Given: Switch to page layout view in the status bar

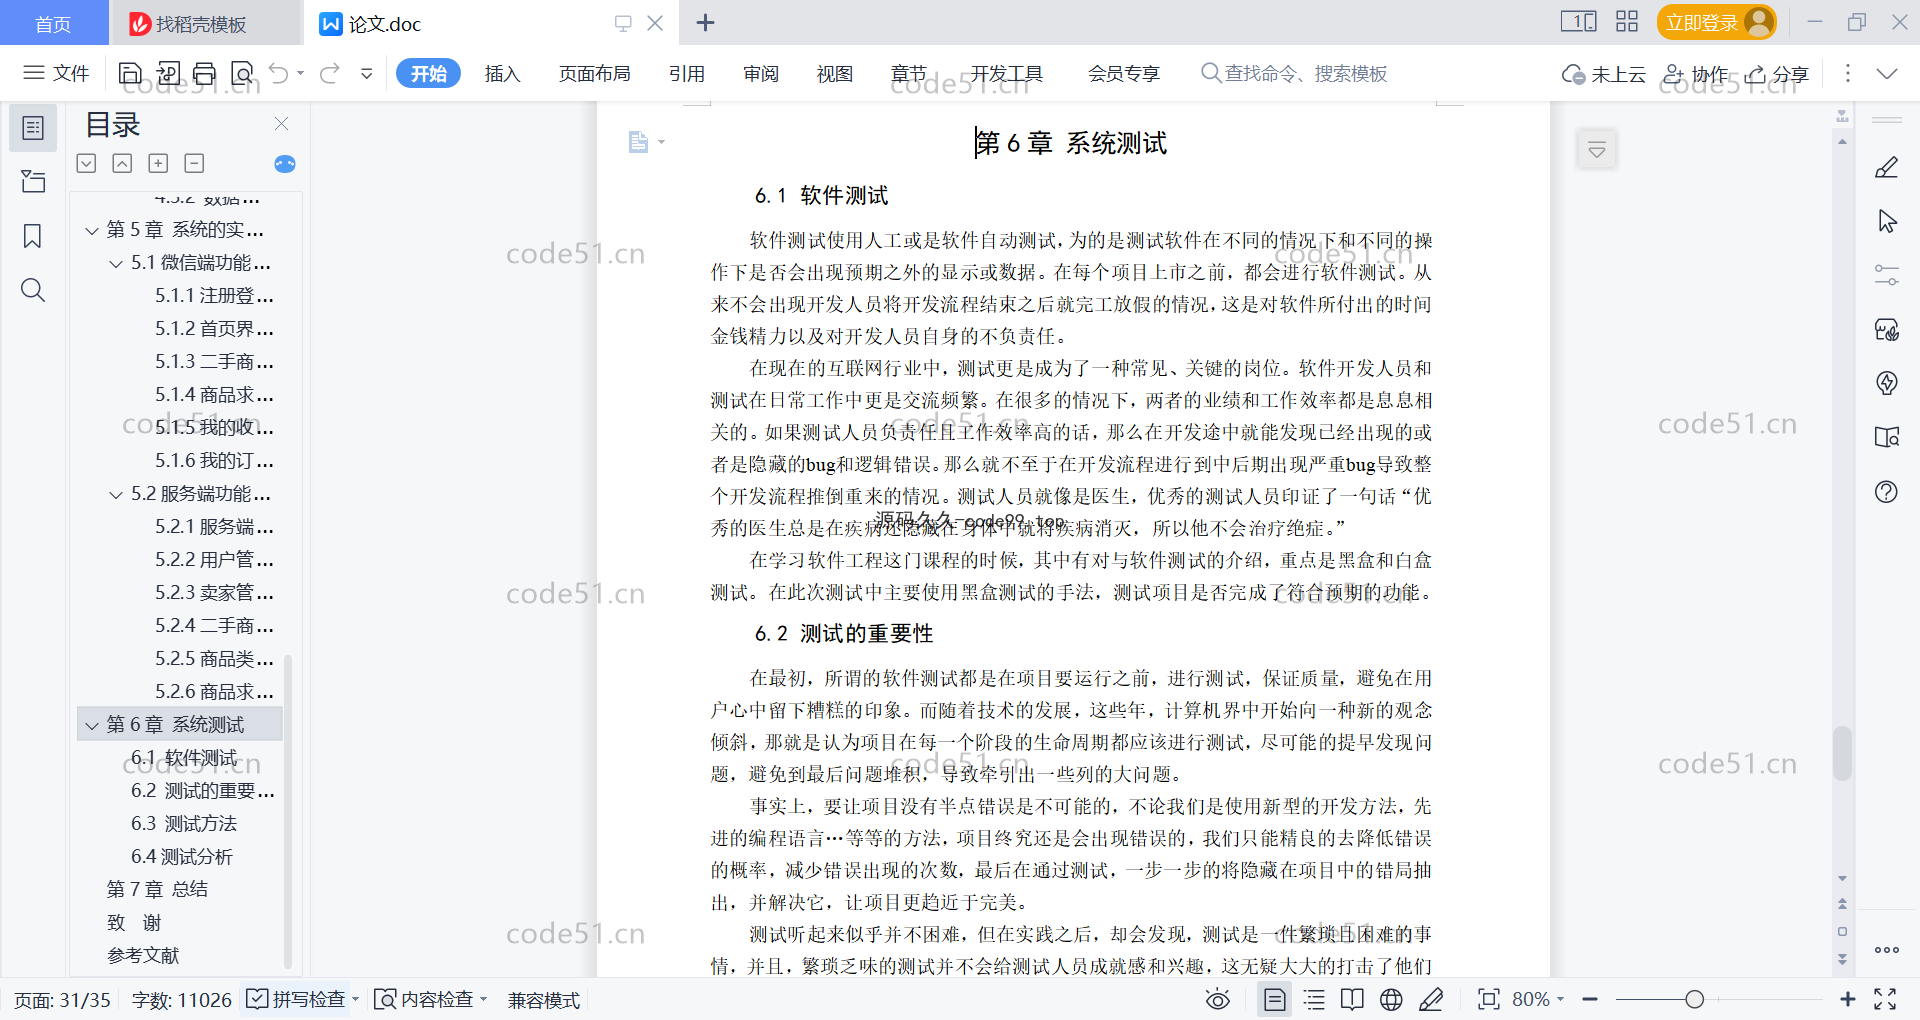Looking at the screenshot, I should tap(1275, 999).
